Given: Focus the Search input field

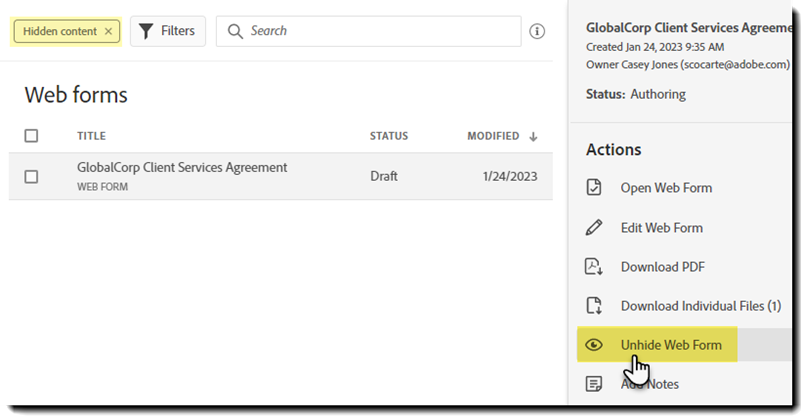Looking at the screenshot, I should click(380, 31).
